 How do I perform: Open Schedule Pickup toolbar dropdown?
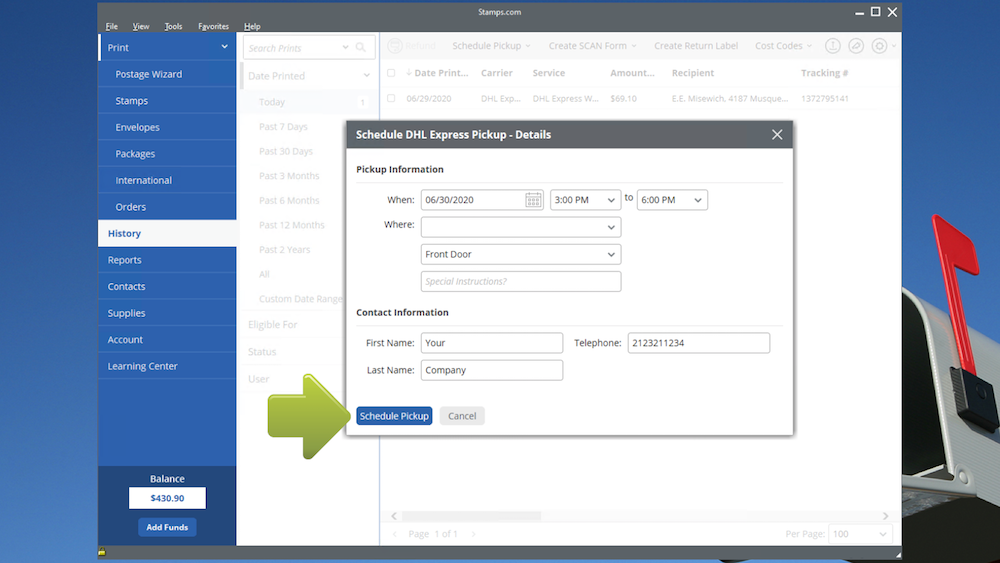491,46
